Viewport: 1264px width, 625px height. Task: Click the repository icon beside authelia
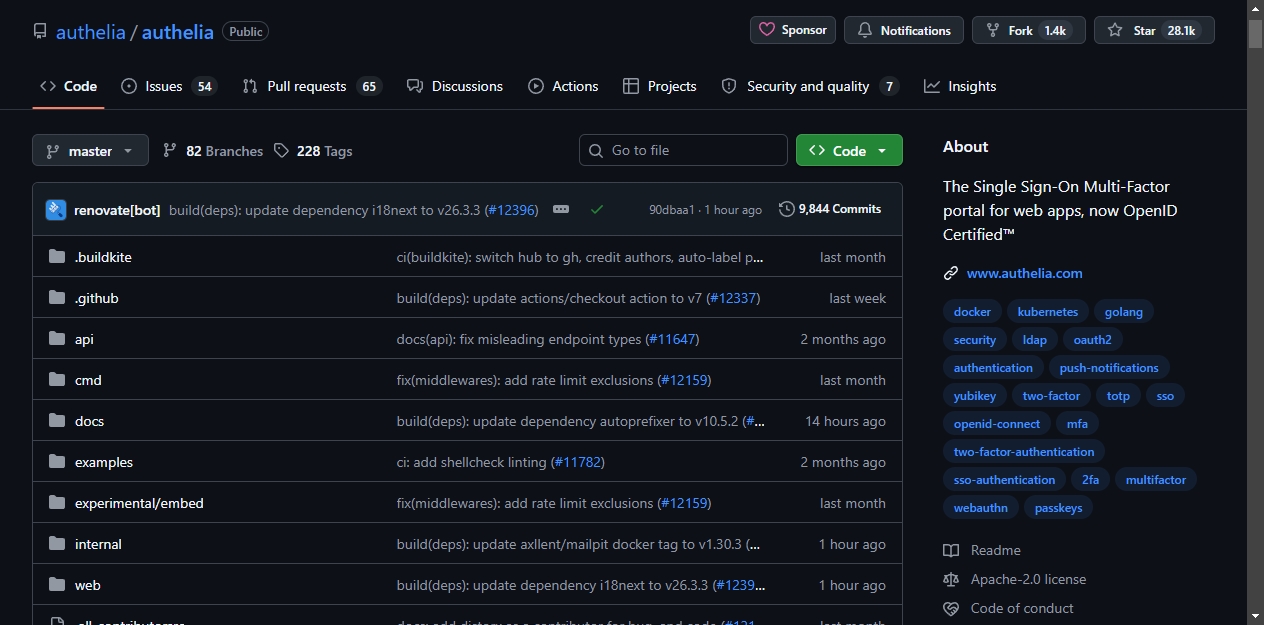point(40,31)
